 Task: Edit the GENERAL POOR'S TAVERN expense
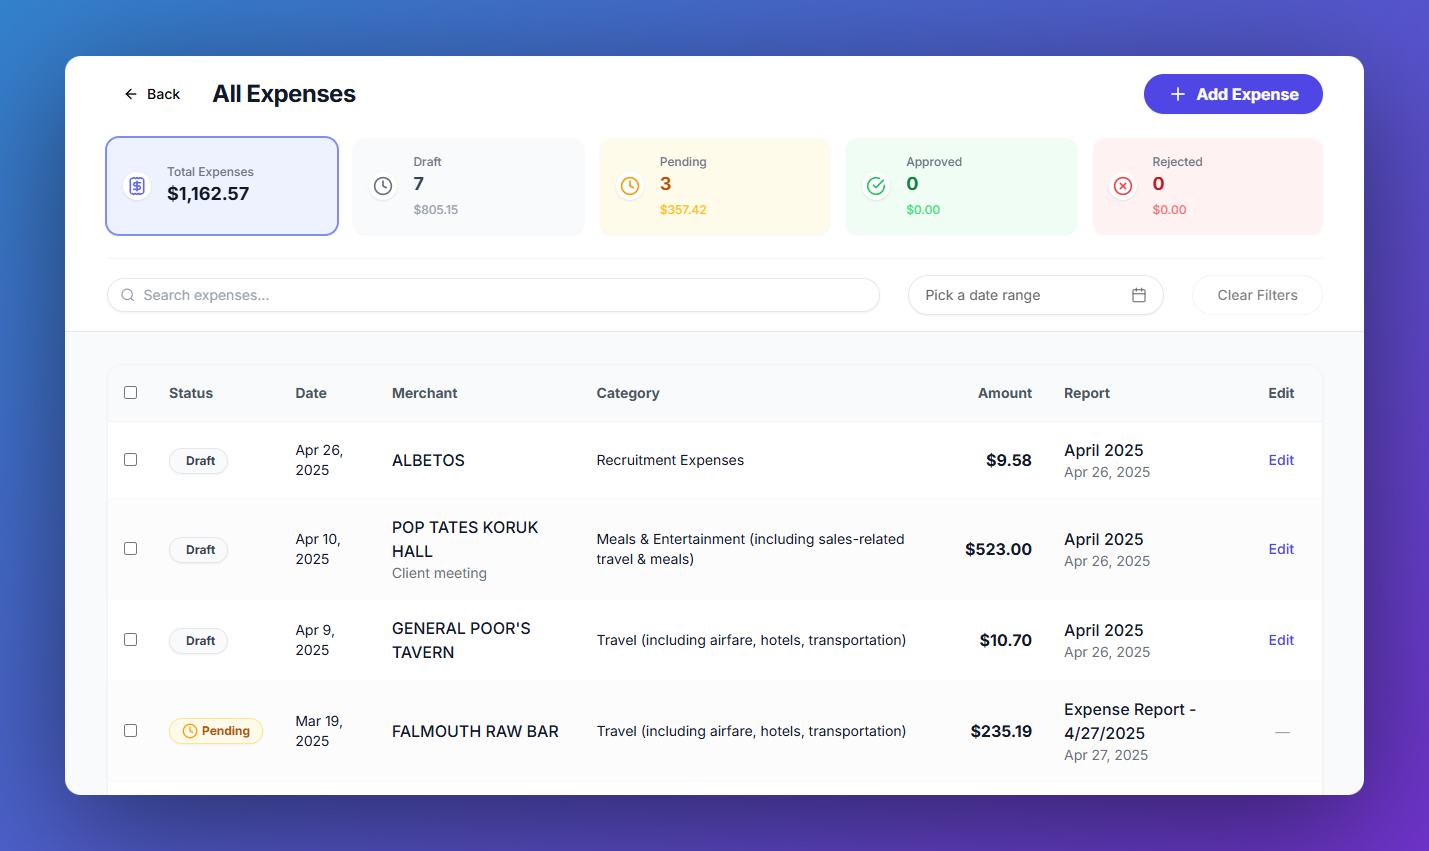1281,639
